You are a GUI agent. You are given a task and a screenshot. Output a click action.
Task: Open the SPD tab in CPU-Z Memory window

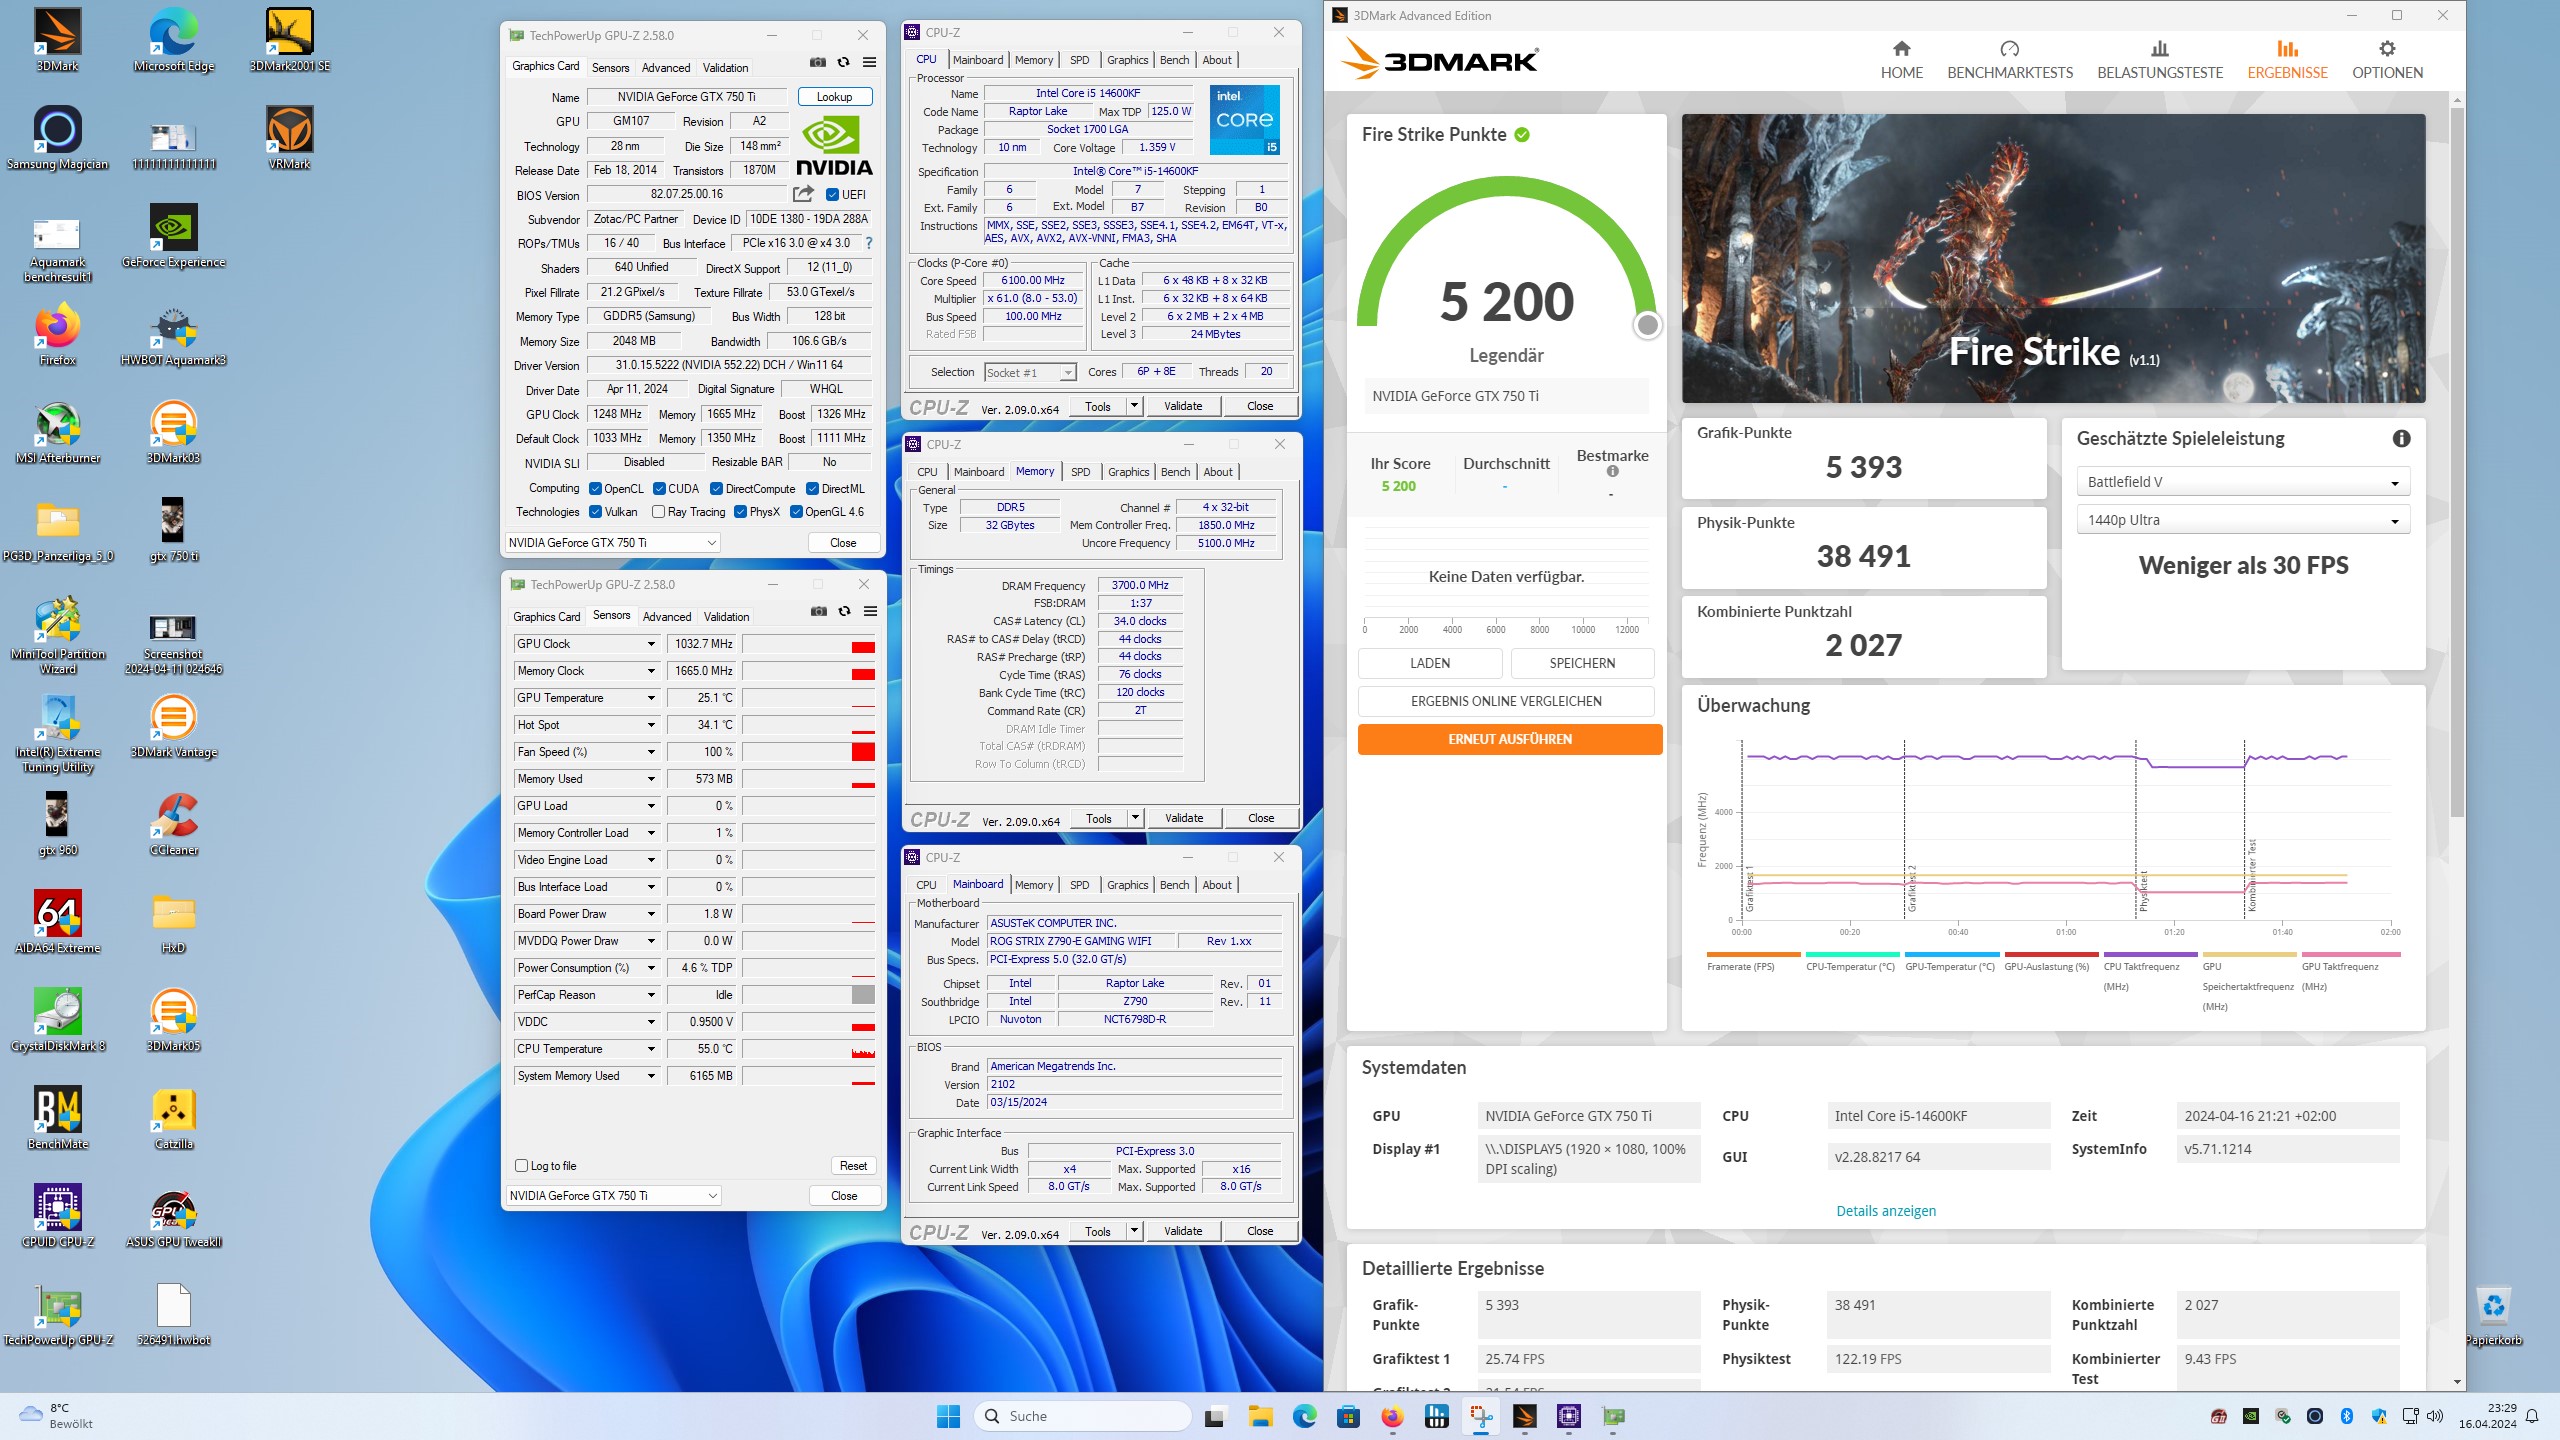coord(1080,472)
